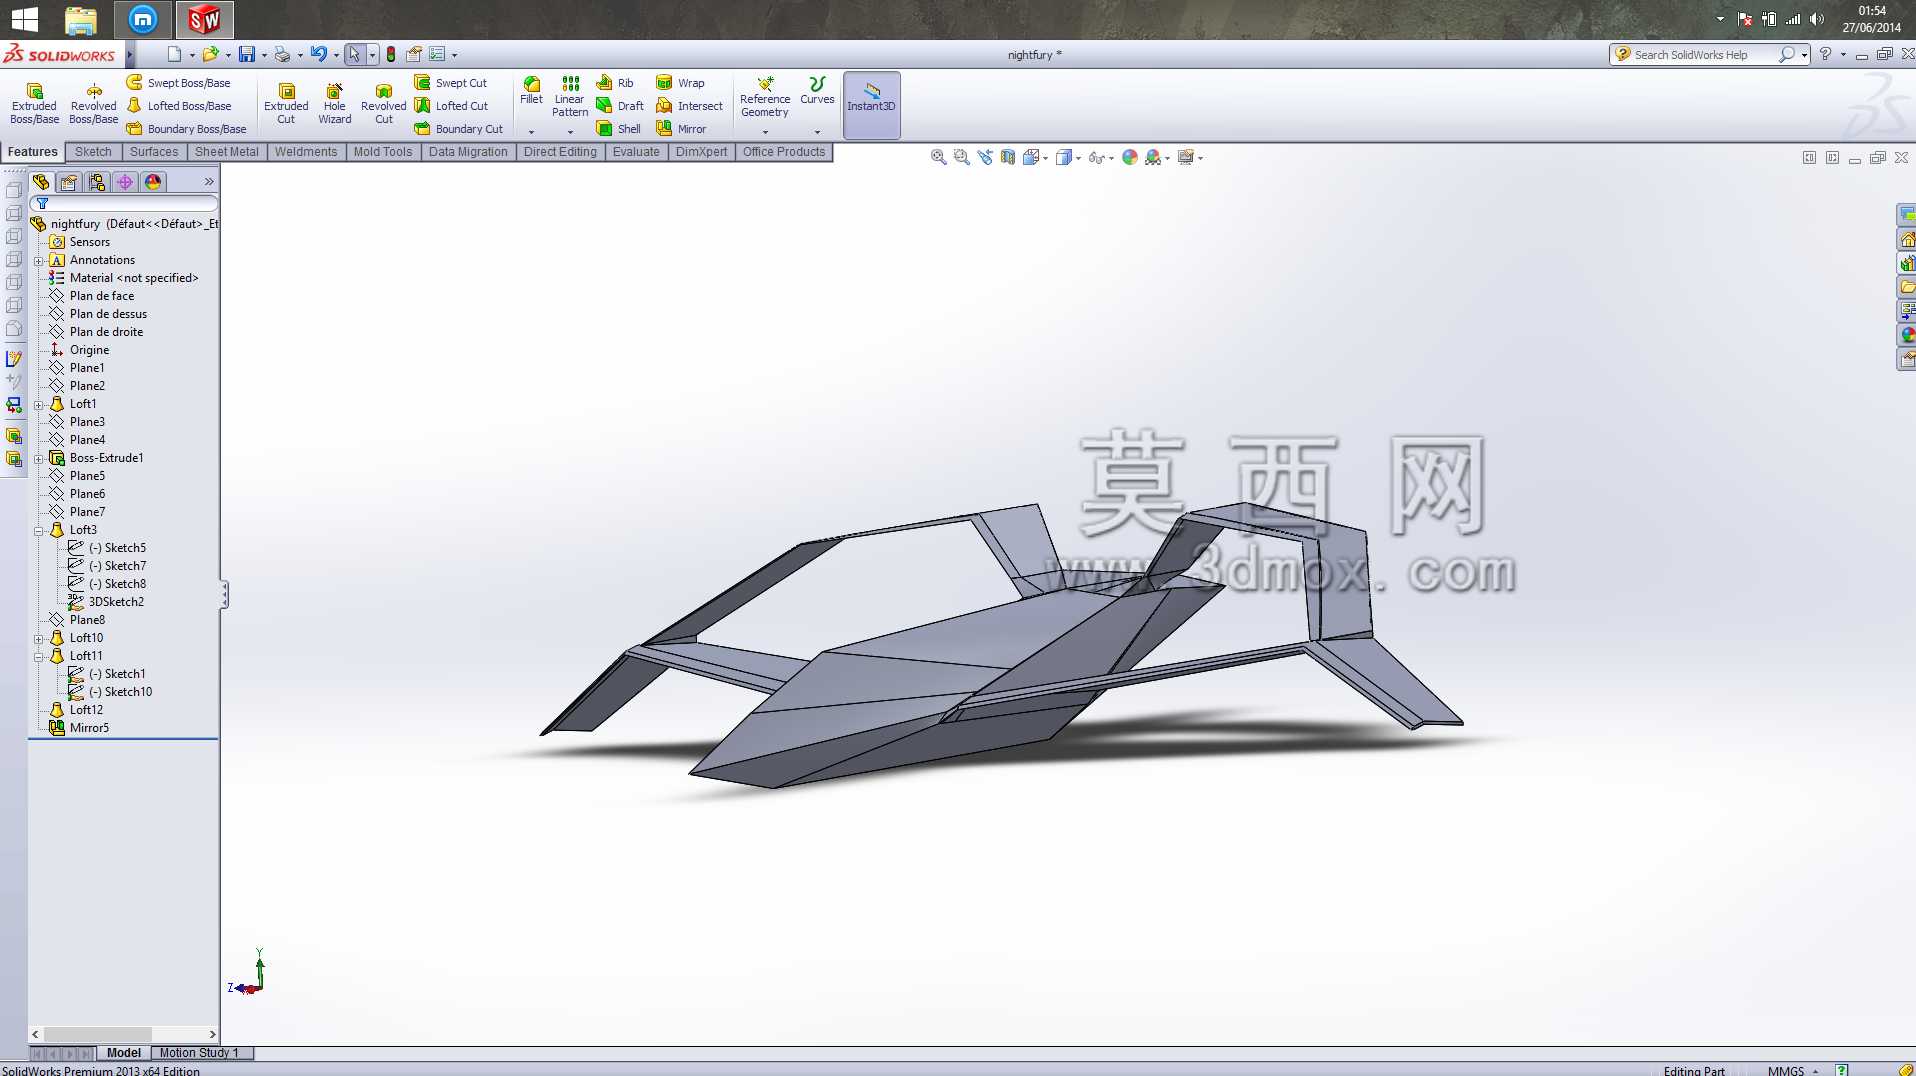The image size is (1916, 1076).
Task: Open the Motion Study 1 tab
Action: coord(199,1053)
